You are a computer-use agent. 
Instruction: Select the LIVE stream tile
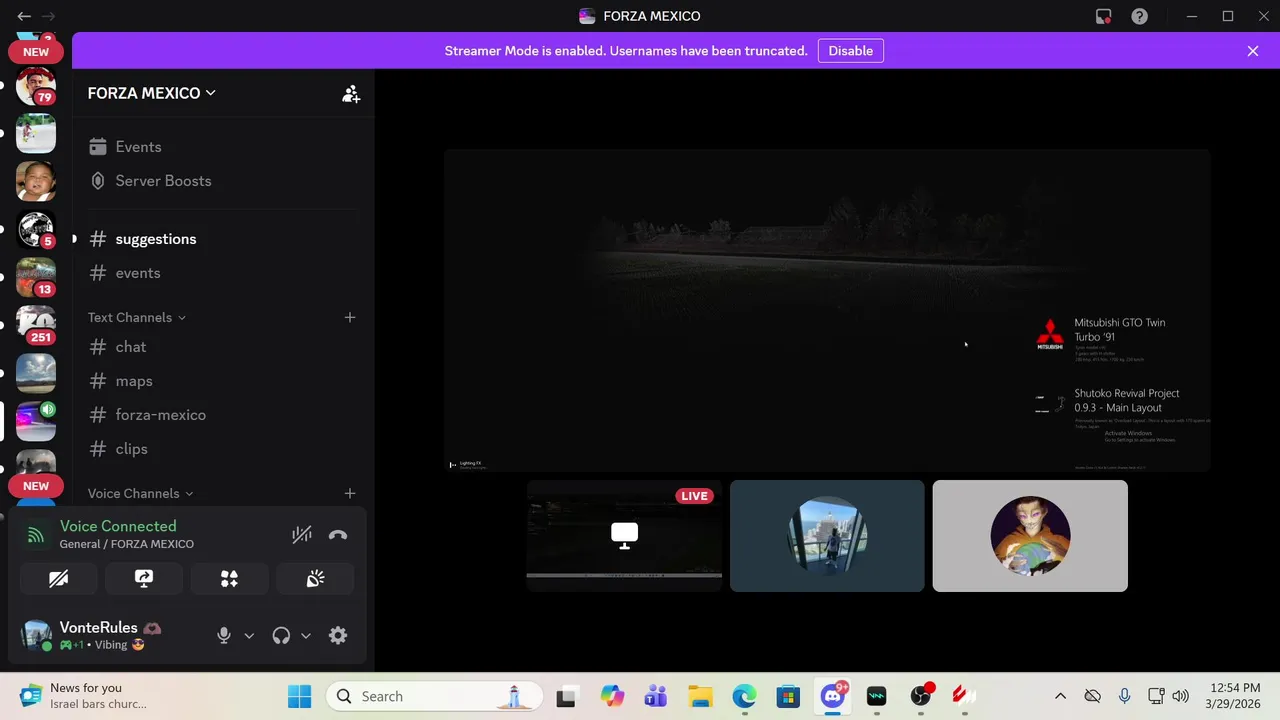tap(624, 536)
